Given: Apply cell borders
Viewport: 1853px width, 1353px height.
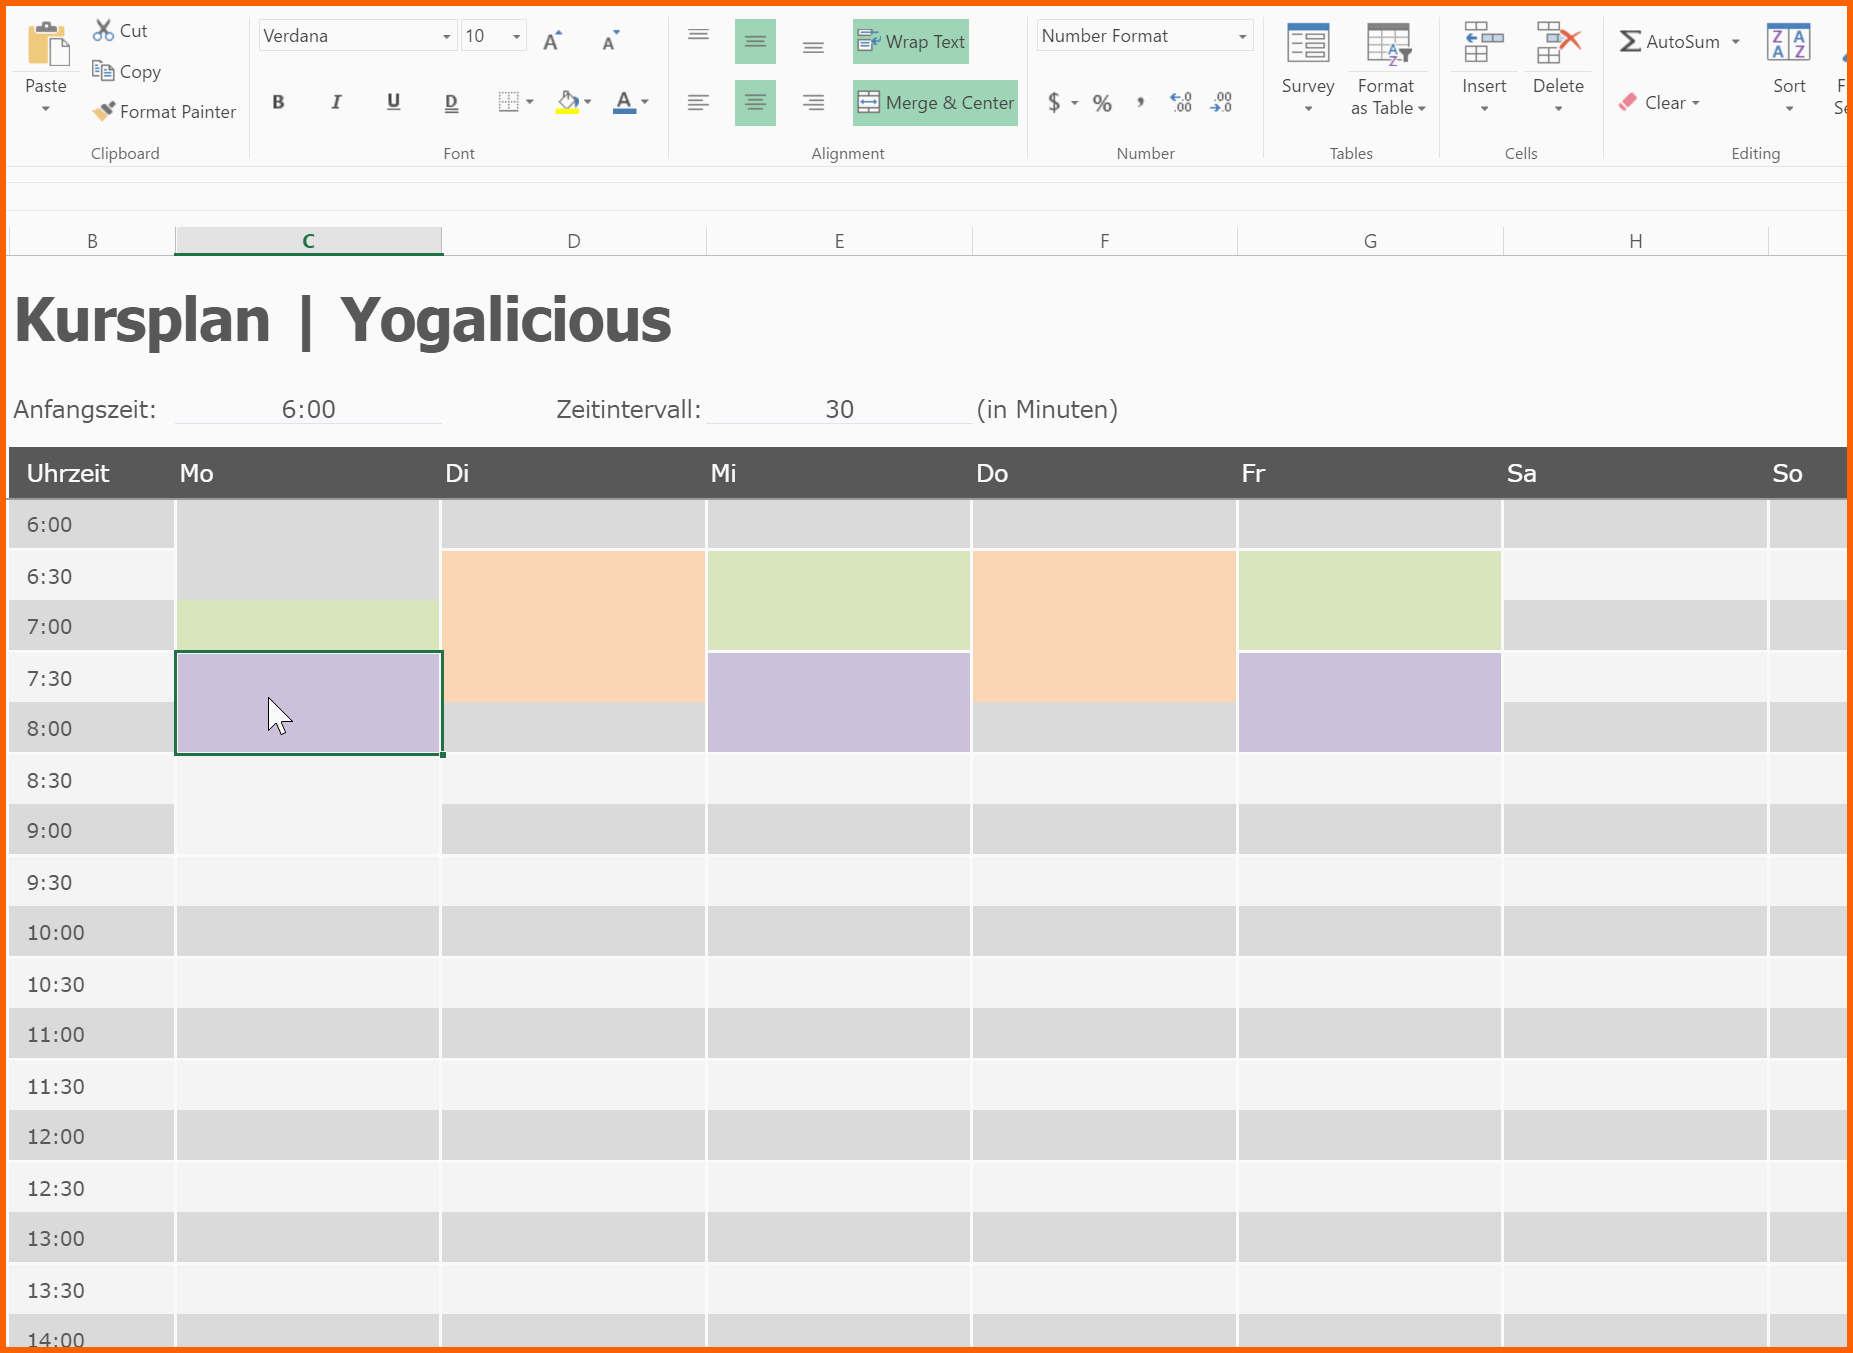Looking at the screenshot, I should pyautogui.click(x=509, y=102).
